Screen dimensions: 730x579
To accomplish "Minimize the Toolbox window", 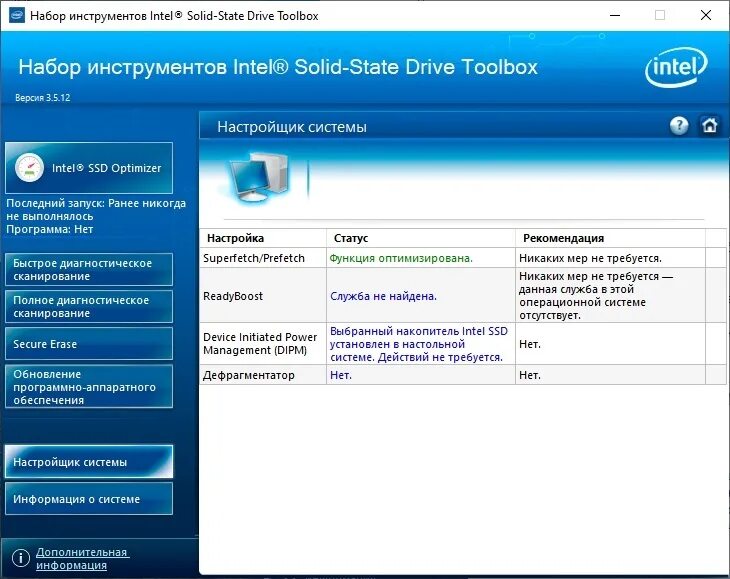I will coord(615,15).
